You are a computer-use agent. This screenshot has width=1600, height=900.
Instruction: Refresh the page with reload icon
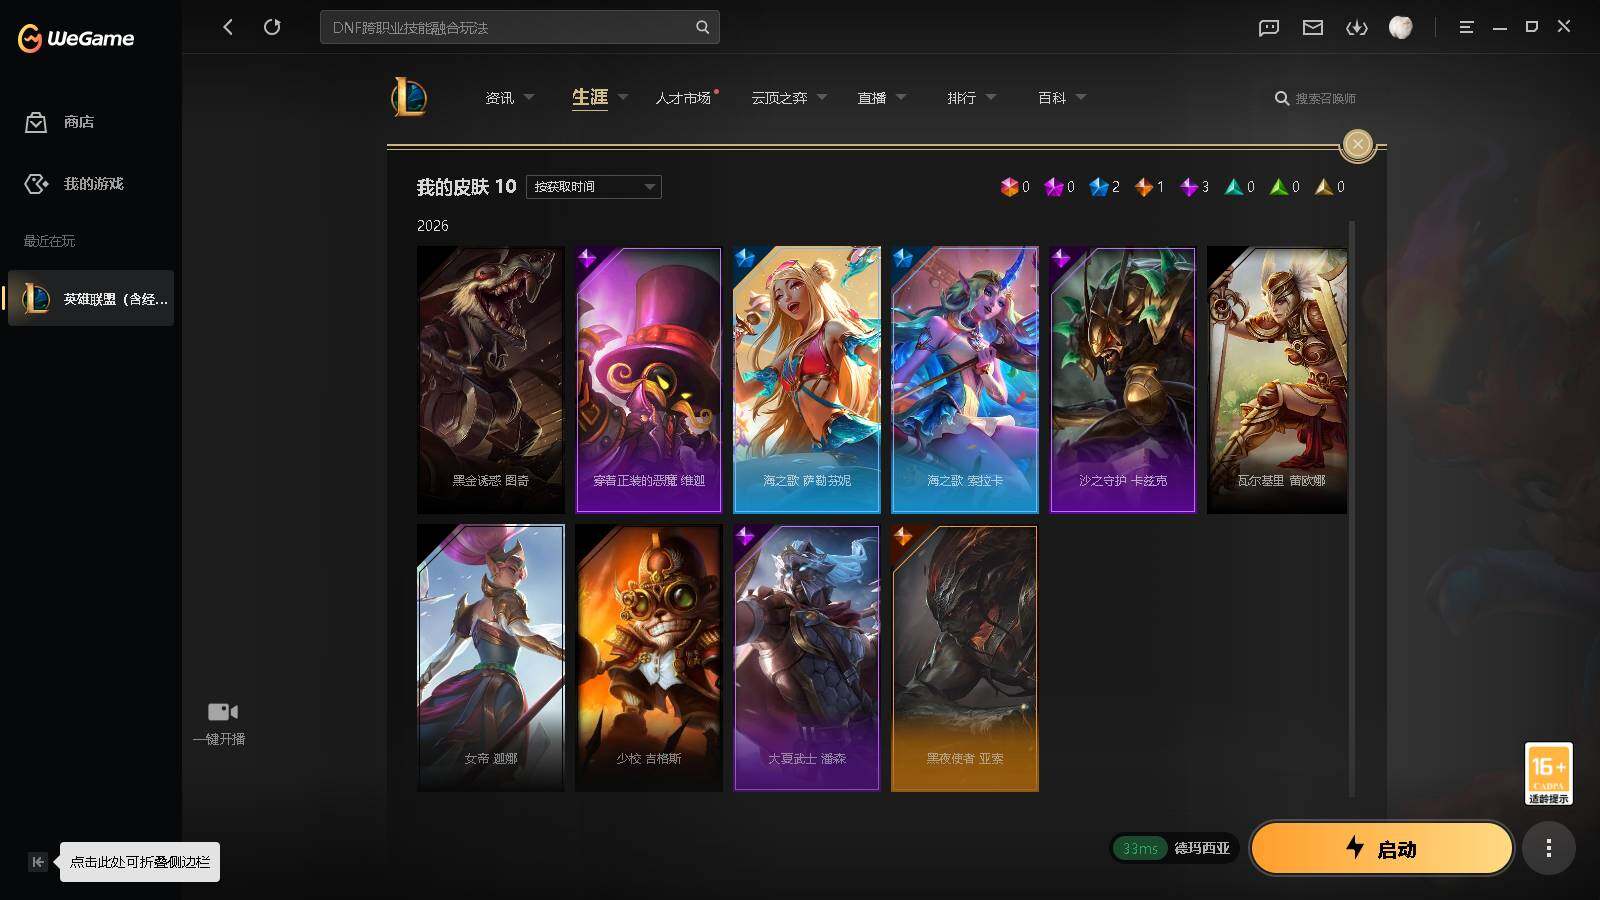[272, 27]
